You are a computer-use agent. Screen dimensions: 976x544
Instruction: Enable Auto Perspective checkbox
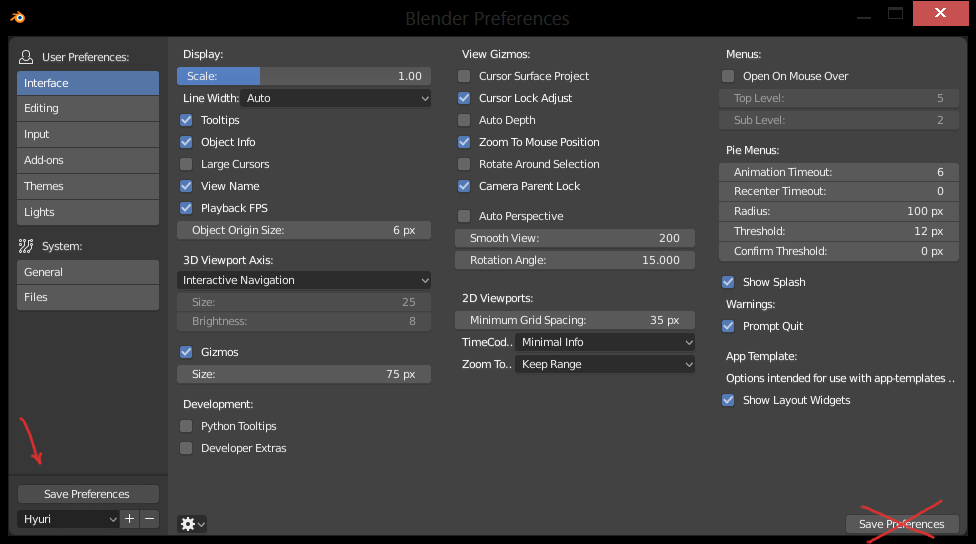coord(464,216)
